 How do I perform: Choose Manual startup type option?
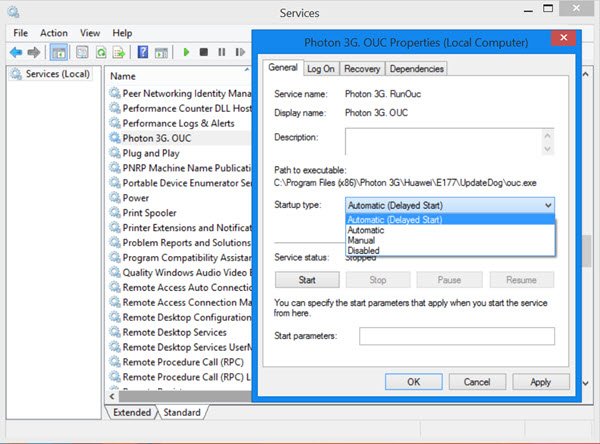(450, 240)
